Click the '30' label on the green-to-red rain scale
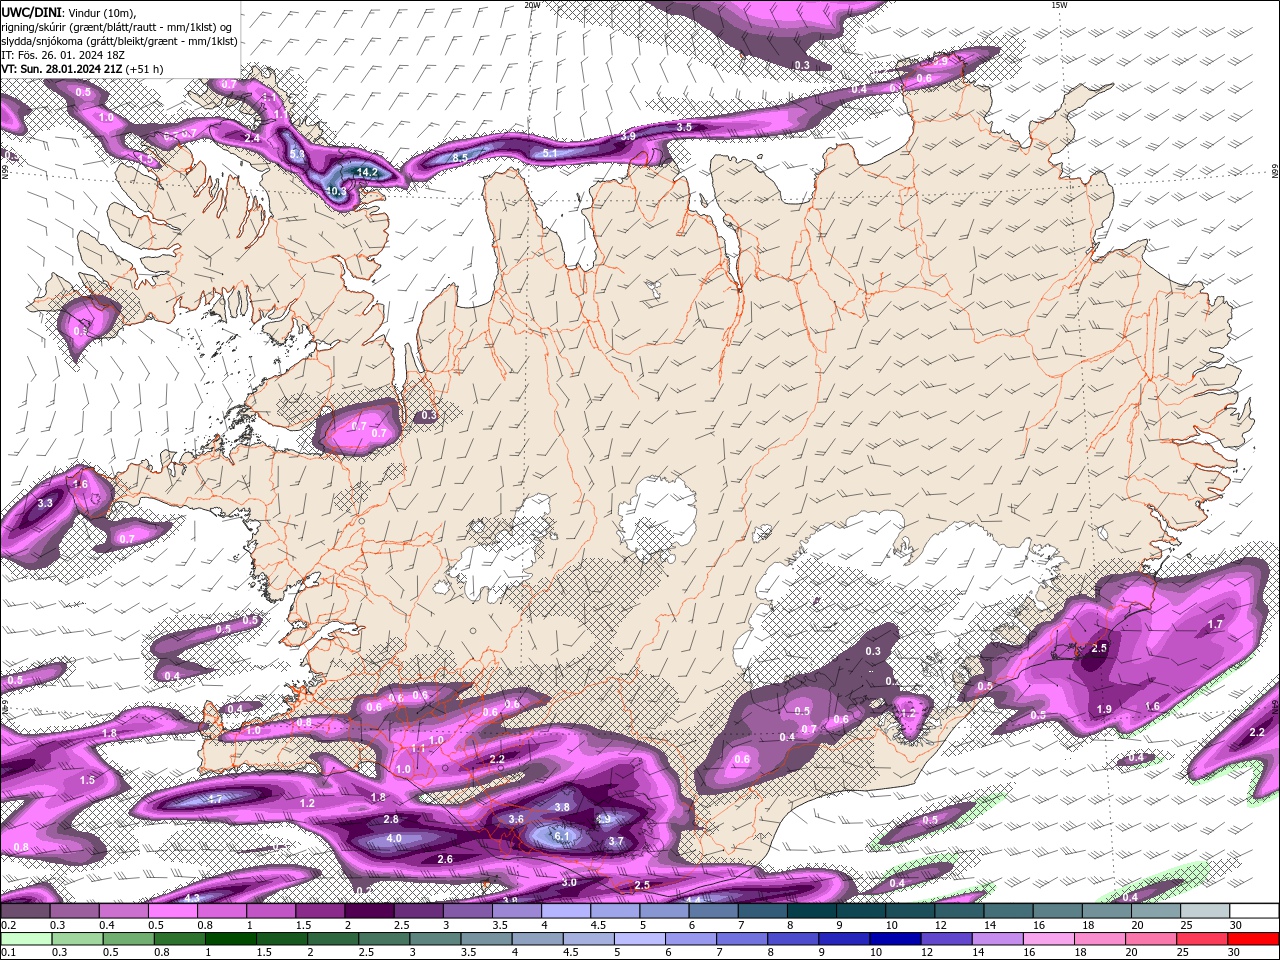Image resolution: width=1280 pixels, height=960 pixels. pos(1236,953)
